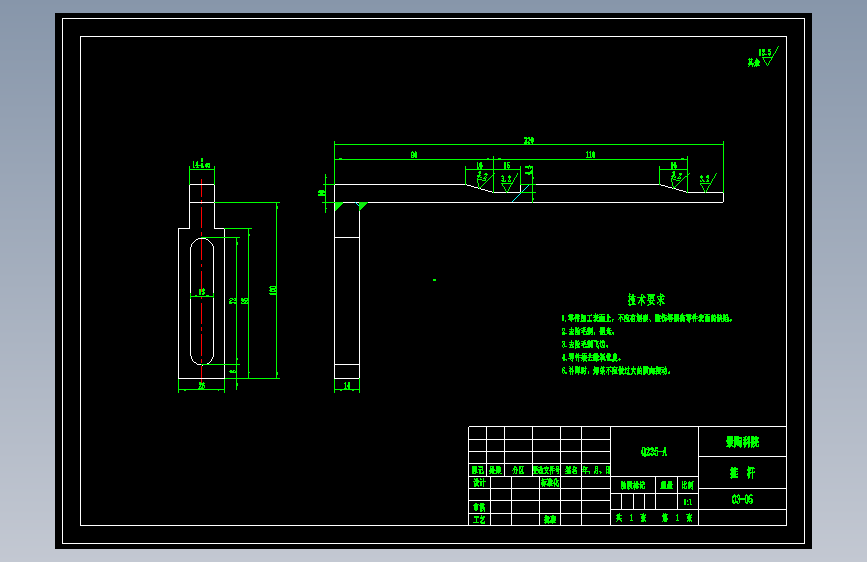Click the 标准化 title block label
The width and height of the screenshot is (867, 562).
point(550,482)
